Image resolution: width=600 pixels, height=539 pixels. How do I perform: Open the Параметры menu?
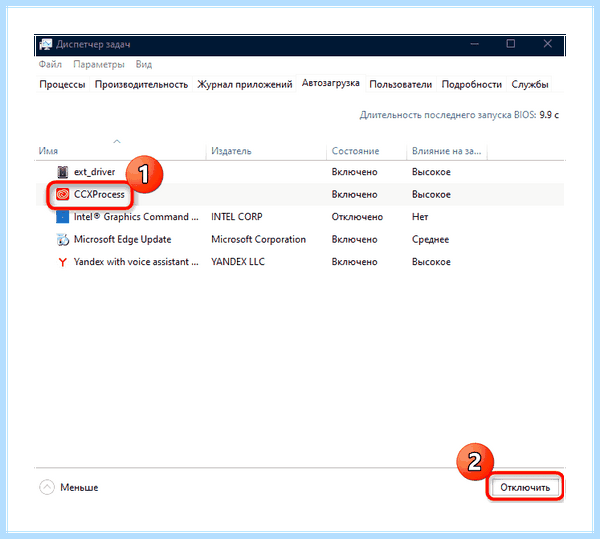(99, 64)
